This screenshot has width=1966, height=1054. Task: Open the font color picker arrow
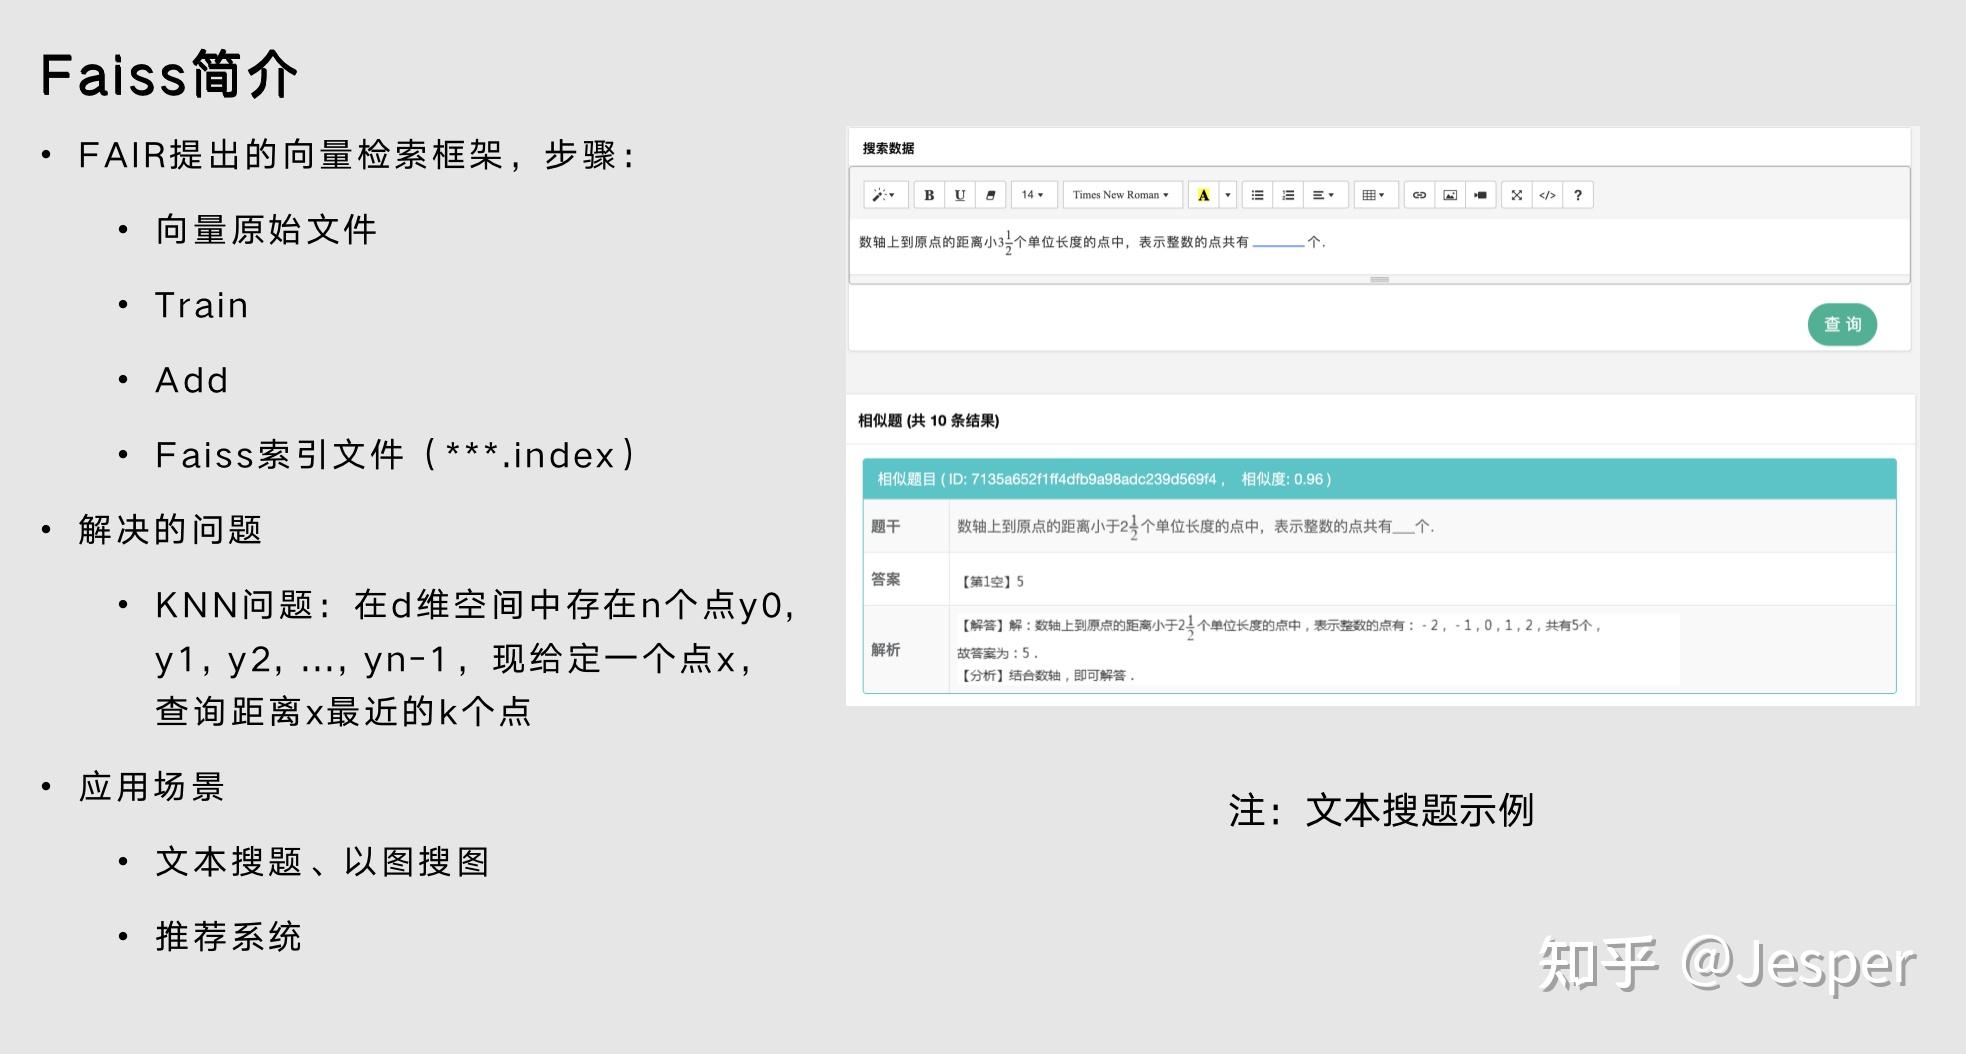pyautogui.click(x=1227, y=195)
